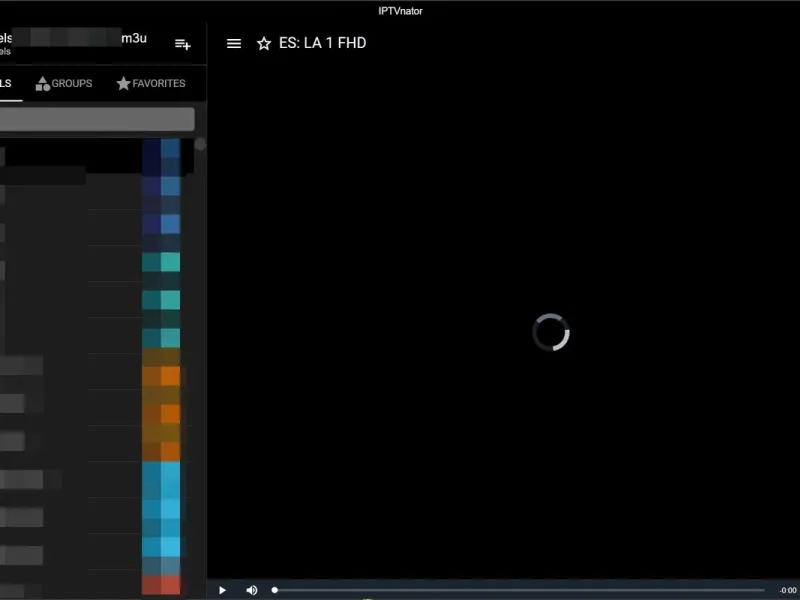
Task: Toggle the sidebar hamburger menu
Action: [x=234, y=43]
